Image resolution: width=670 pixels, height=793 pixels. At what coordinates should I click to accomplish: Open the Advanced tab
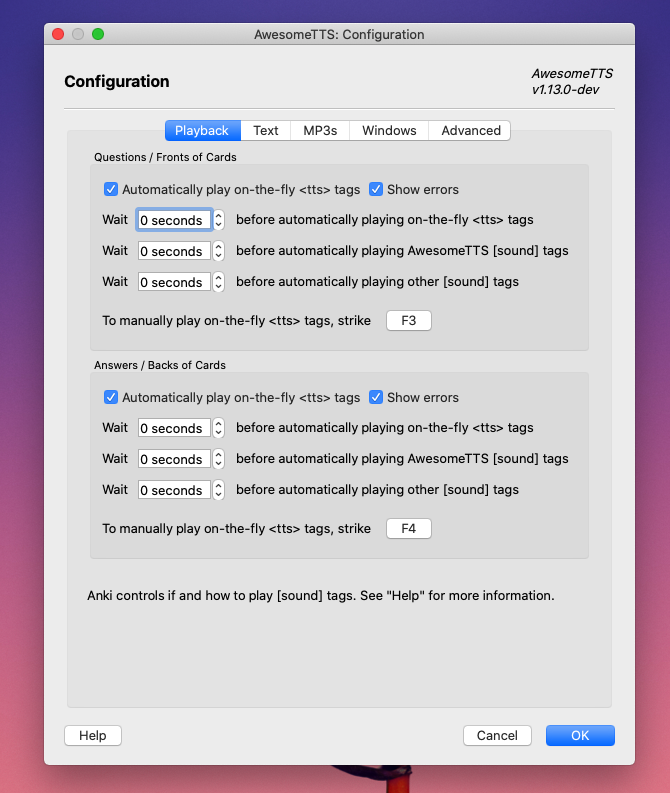[x=470, y=130]
